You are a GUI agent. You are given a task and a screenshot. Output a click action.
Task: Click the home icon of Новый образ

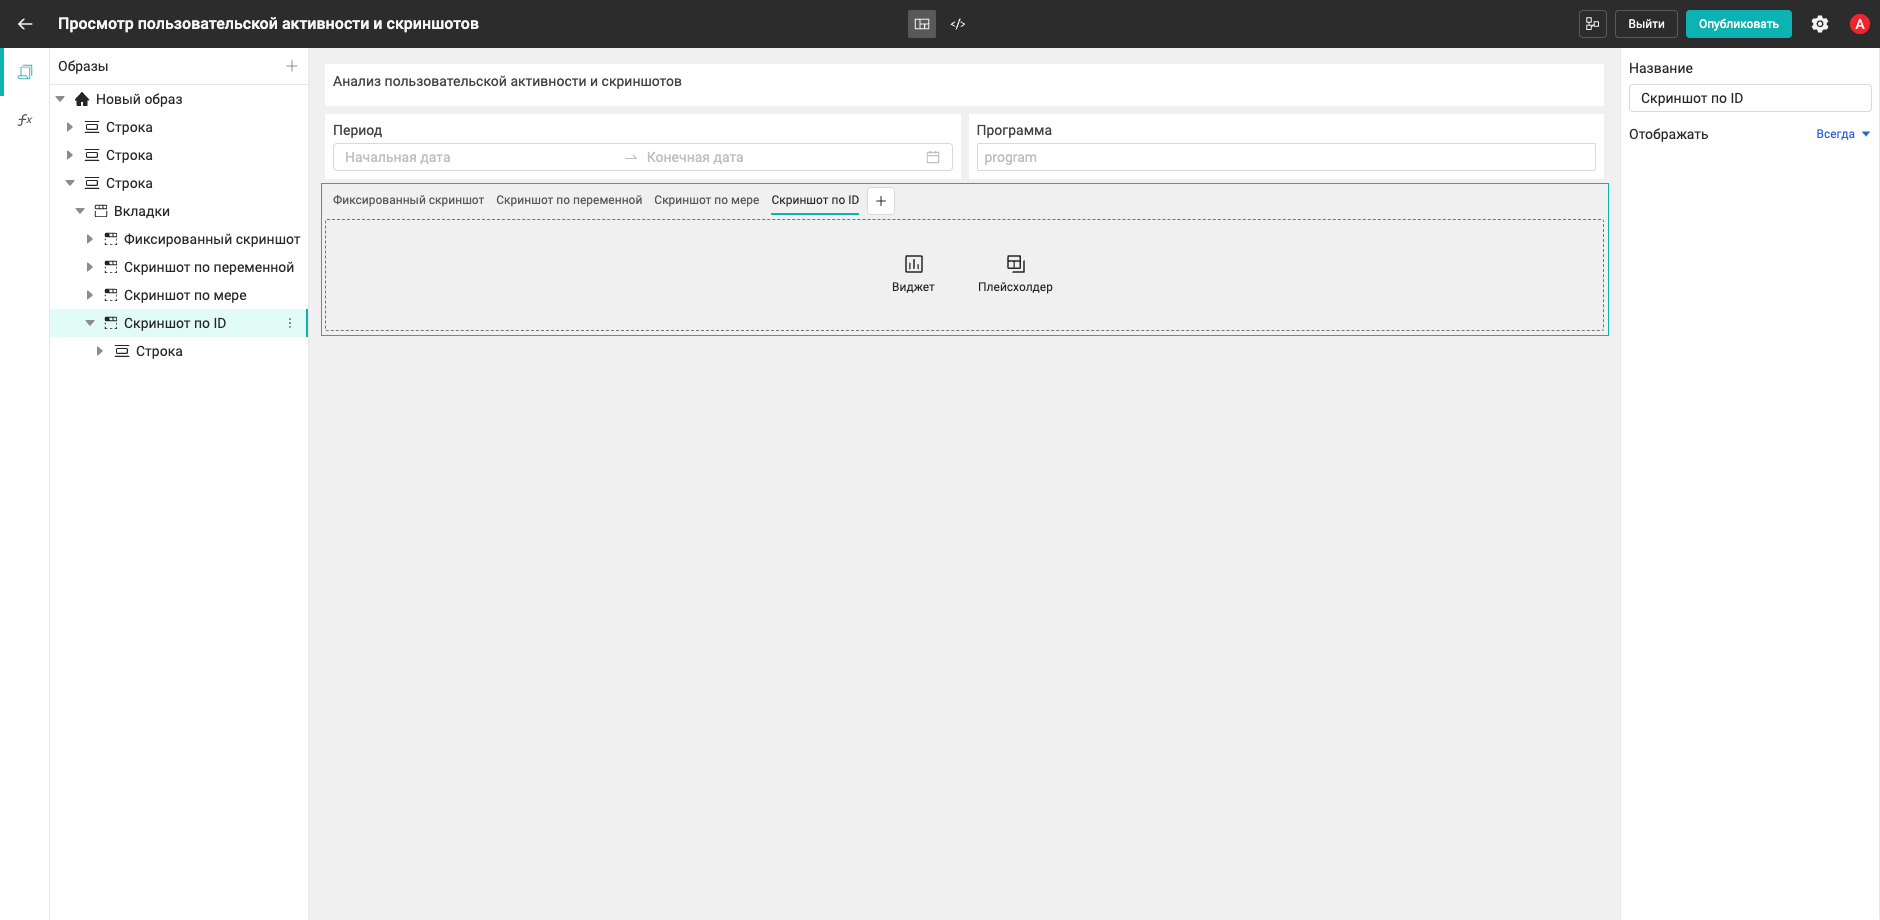[82, 99]
